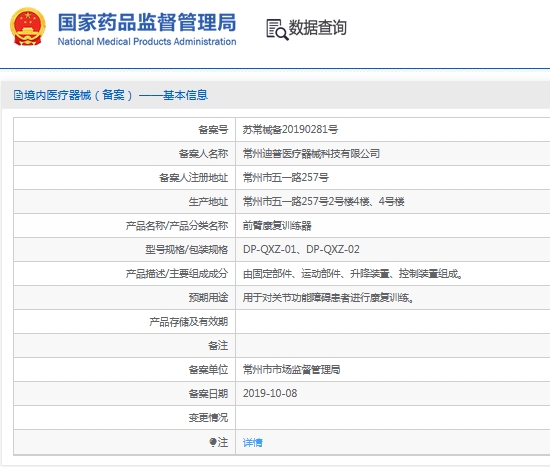Click the 预期用途 label
The image size is (550, 467).
coord(208,298)
